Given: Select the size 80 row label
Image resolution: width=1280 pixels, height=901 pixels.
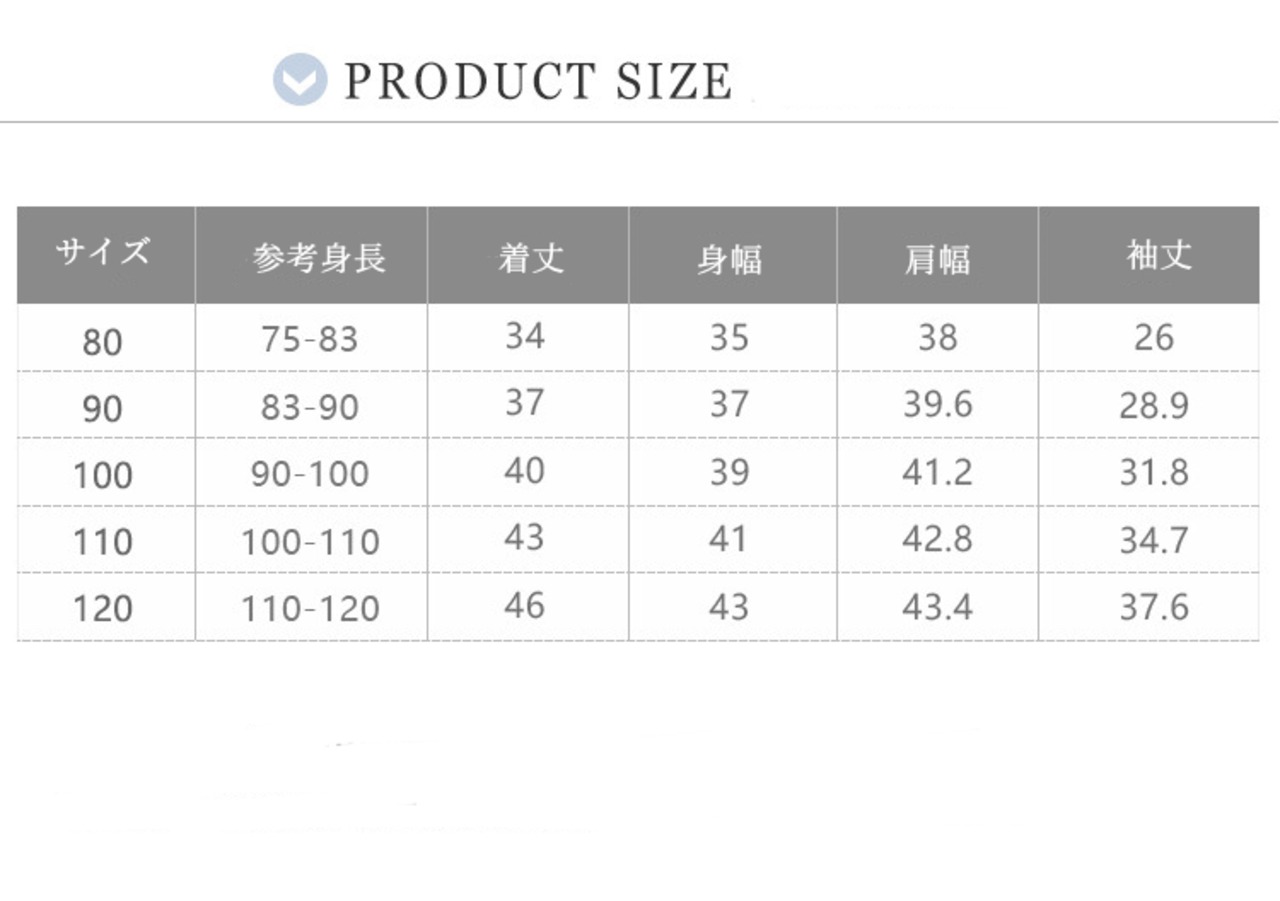Looking at the screenshot, I should 102,343.
